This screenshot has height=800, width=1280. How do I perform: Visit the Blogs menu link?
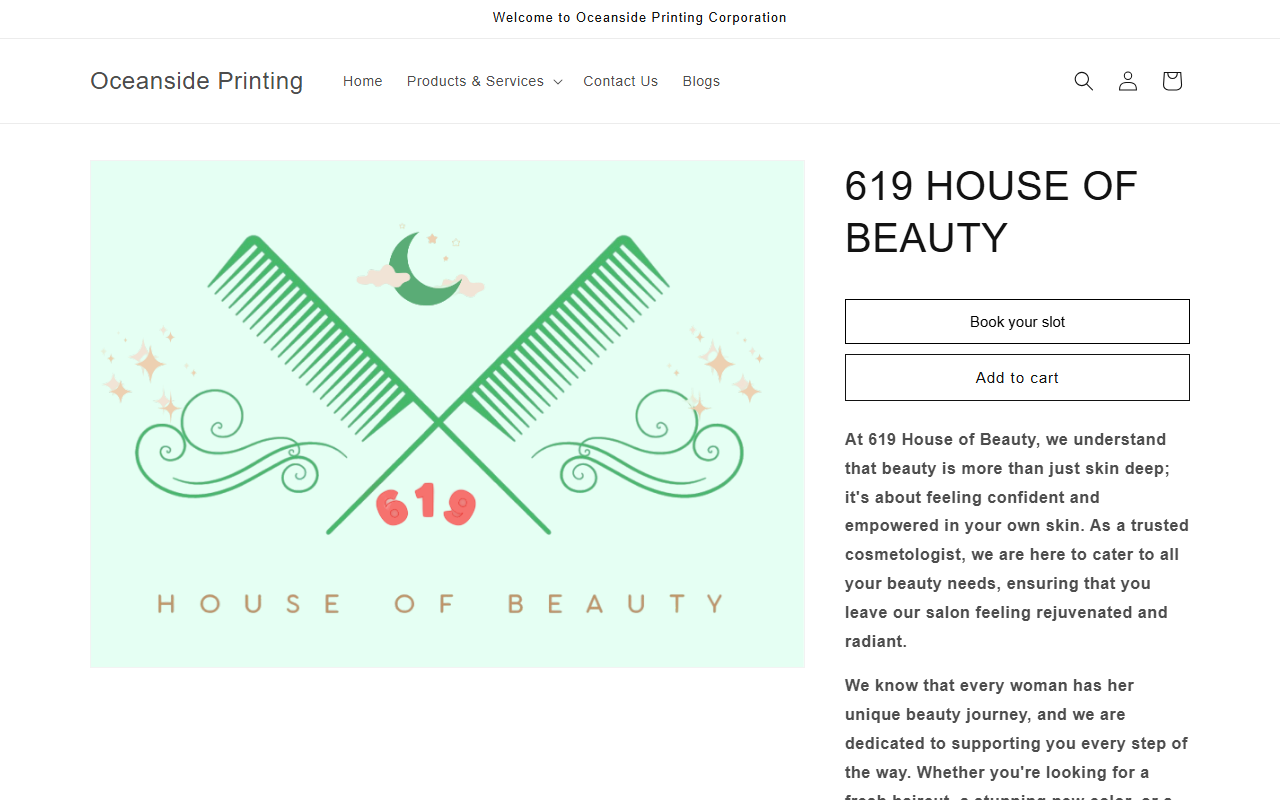(x=701, y=81)
